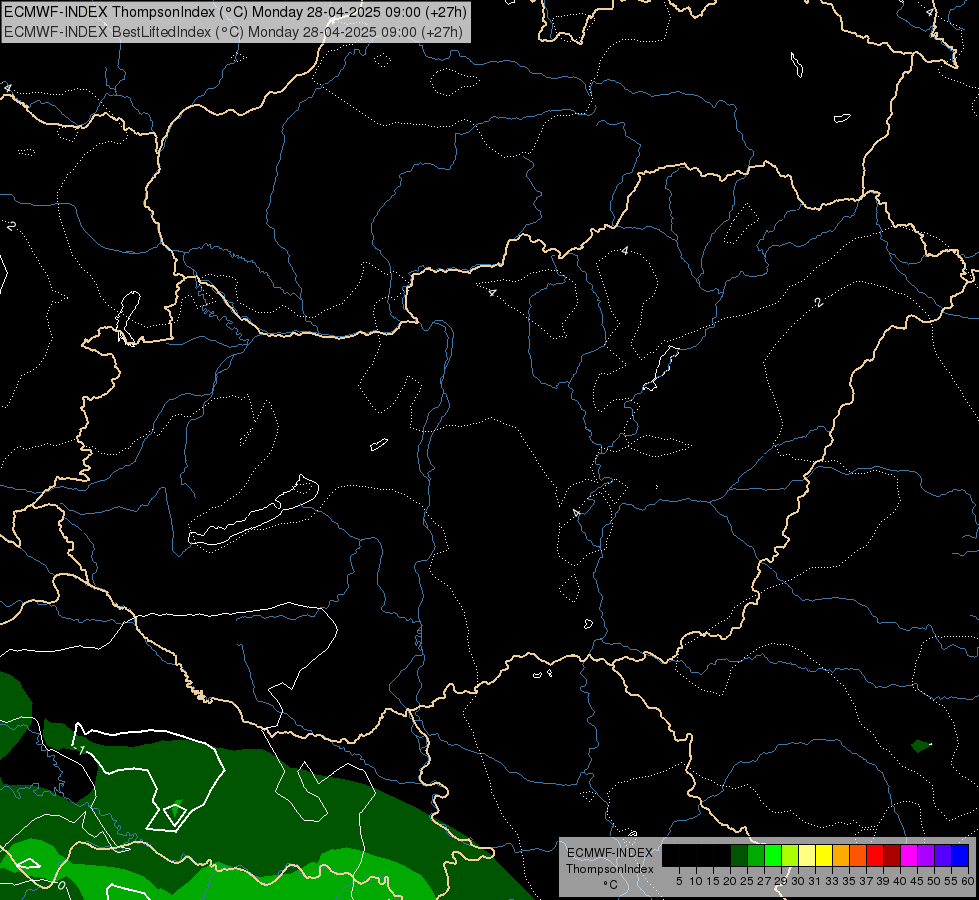
Task: Click the legend scale value 25
Action: pos(747,881)
